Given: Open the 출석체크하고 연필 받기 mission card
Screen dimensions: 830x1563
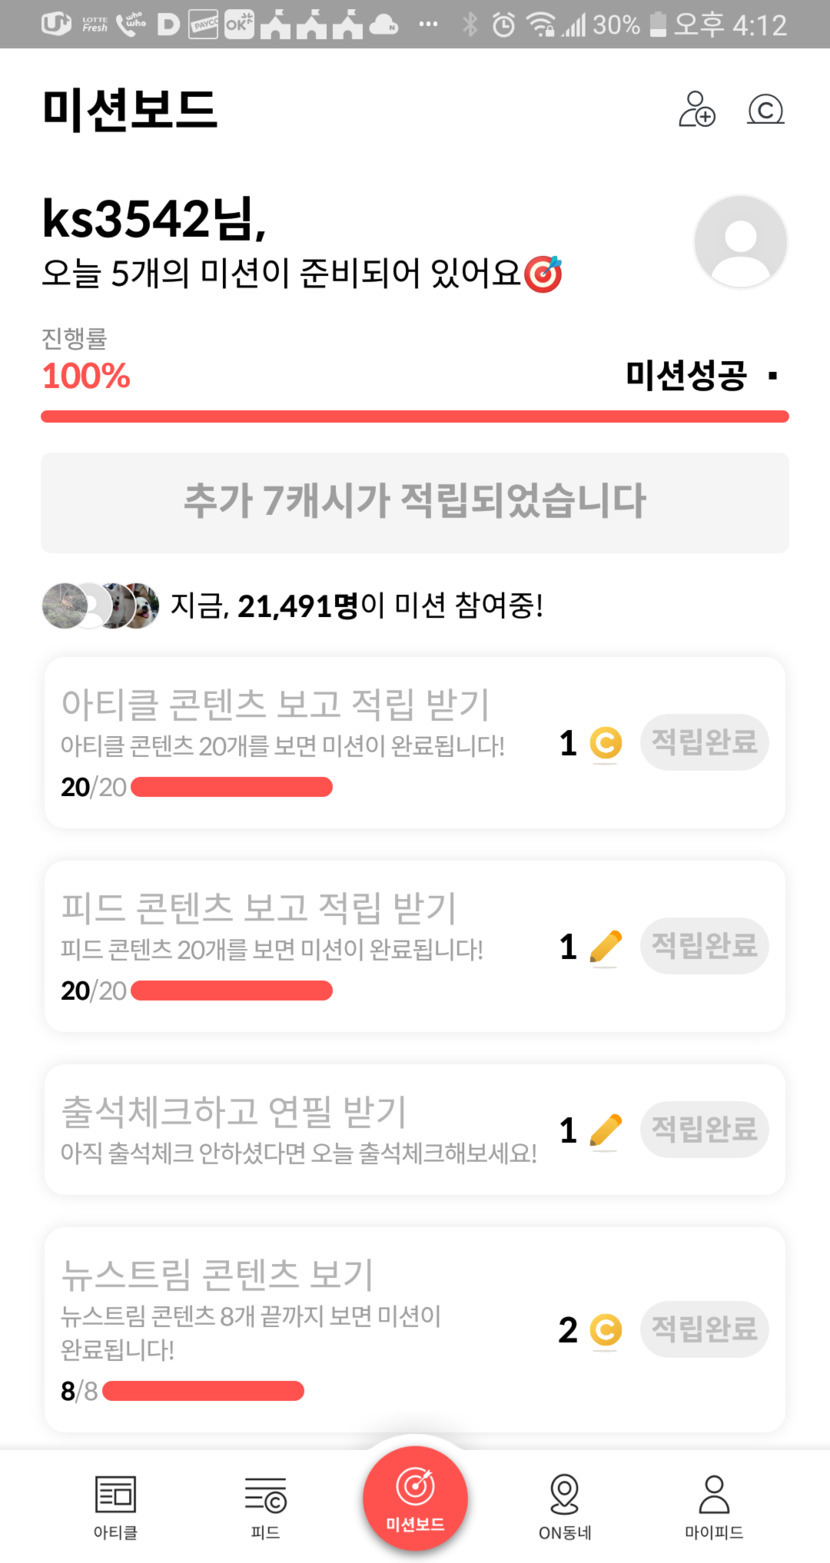Looking at the screenshot, I should (x=300, y=1129).
